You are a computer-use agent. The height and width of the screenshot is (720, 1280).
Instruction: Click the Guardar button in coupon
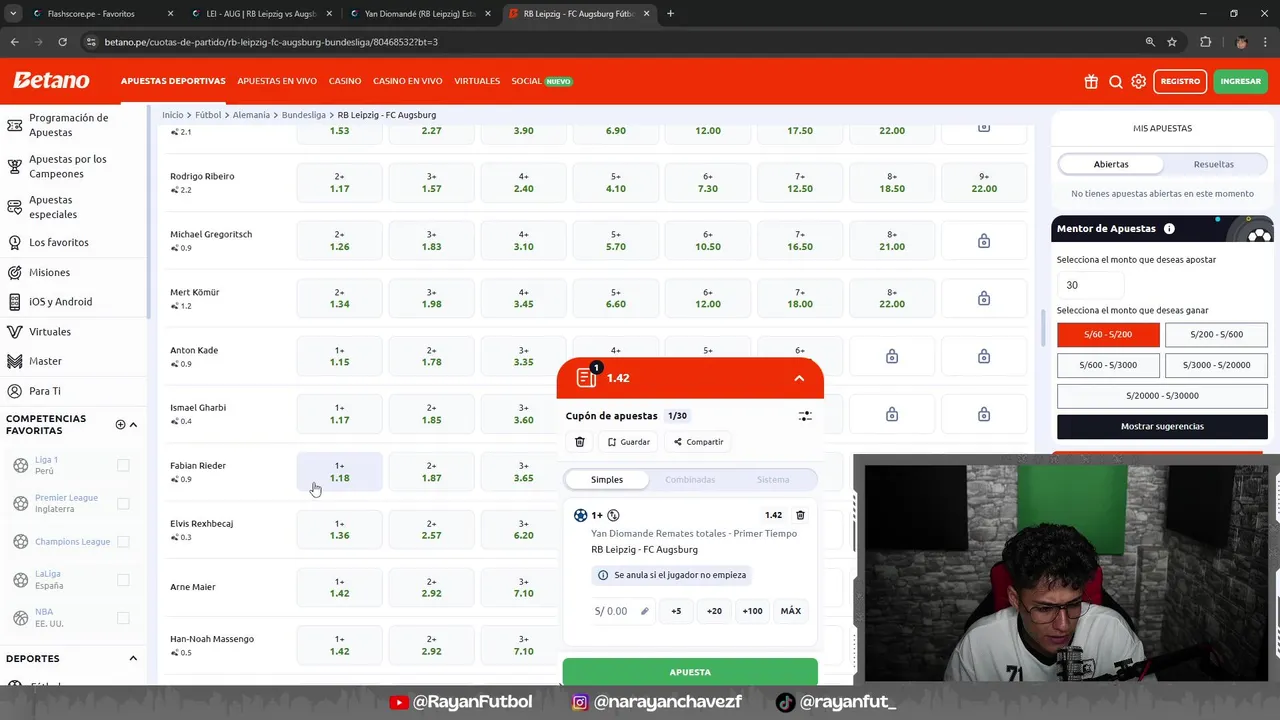click(629, 442)
